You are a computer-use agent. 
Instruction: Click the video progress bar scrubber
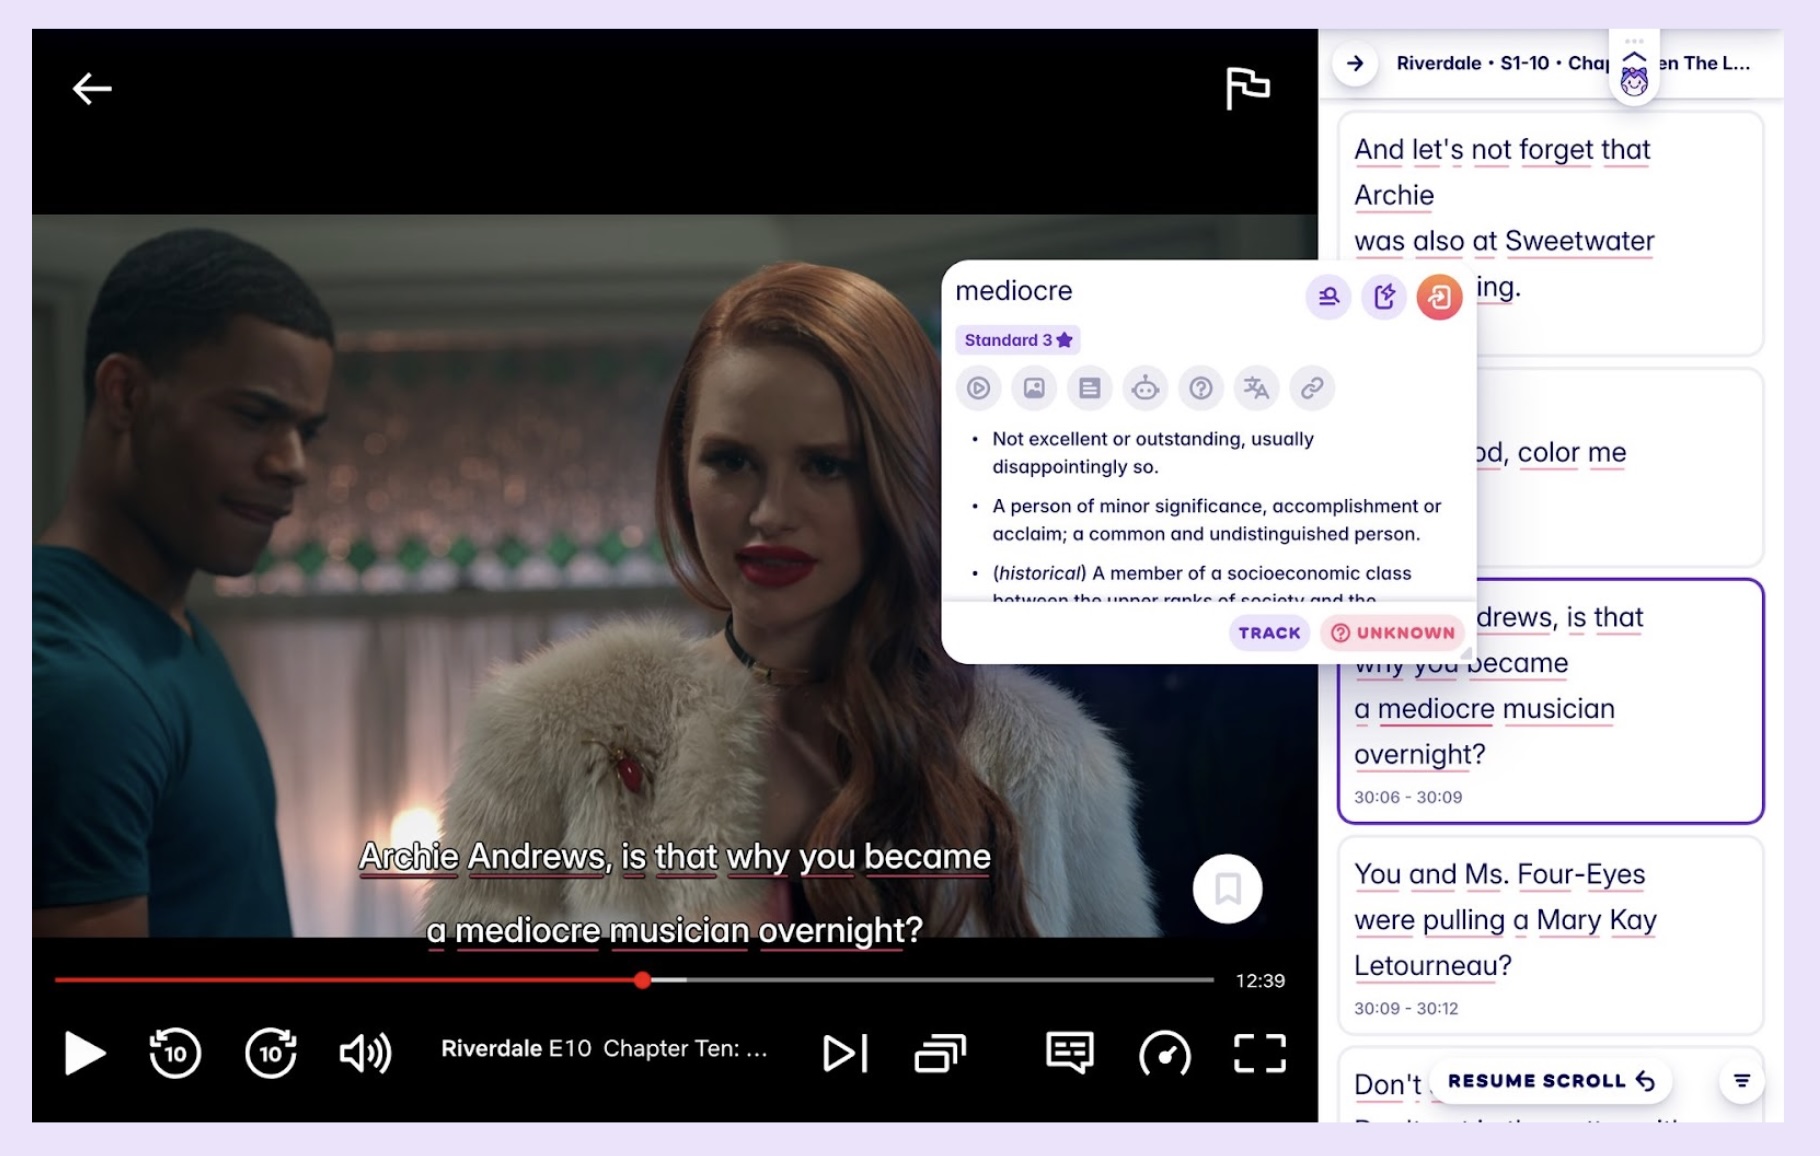pos(642,980)
